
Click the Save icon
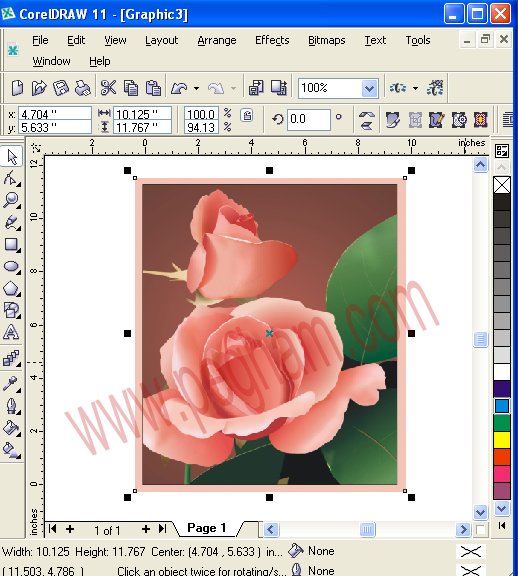(61, 88)
